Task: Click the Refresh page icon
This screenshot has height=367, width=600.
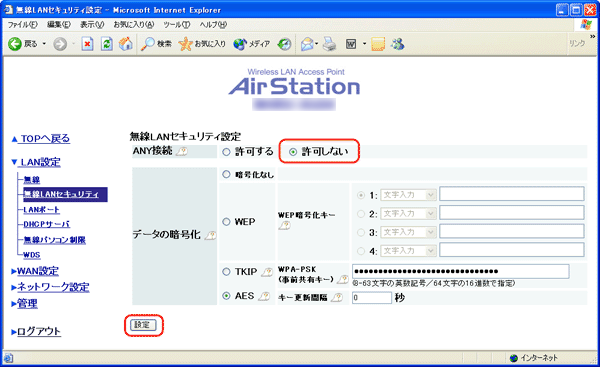Action: click(106, 44)
